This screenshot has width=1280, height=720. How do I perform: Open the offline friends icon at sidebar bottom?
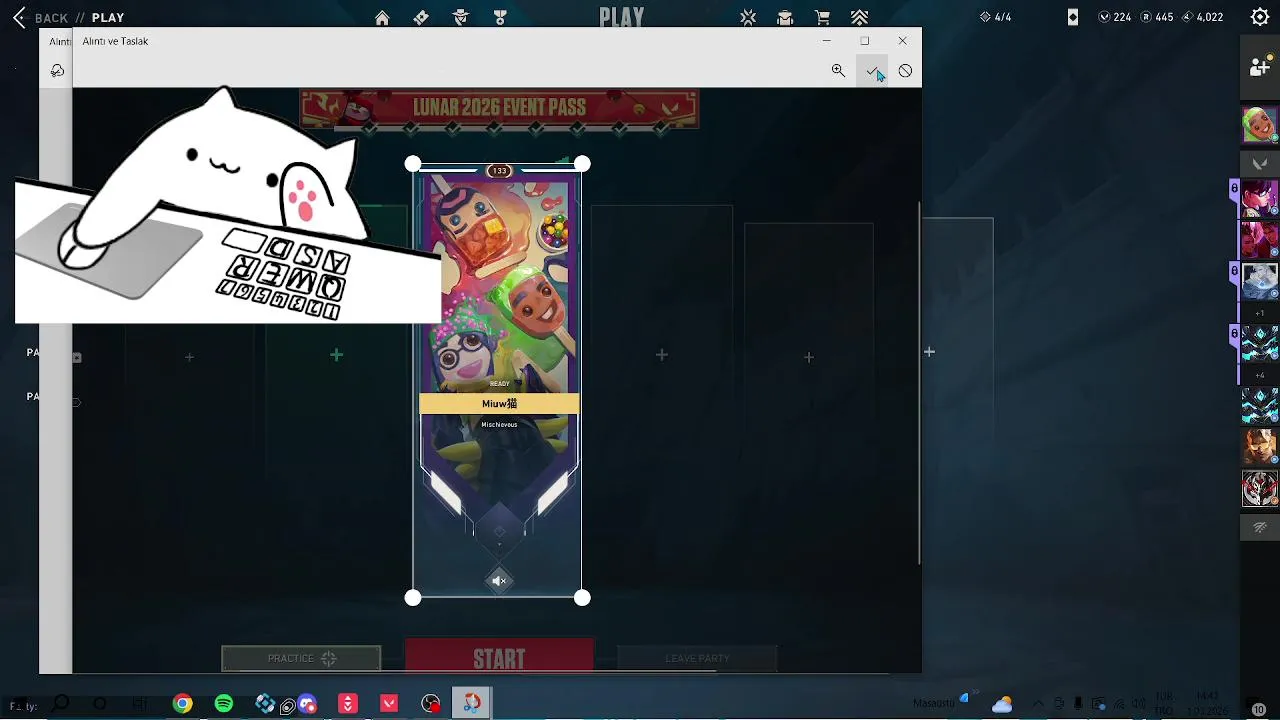point(1260,526)
